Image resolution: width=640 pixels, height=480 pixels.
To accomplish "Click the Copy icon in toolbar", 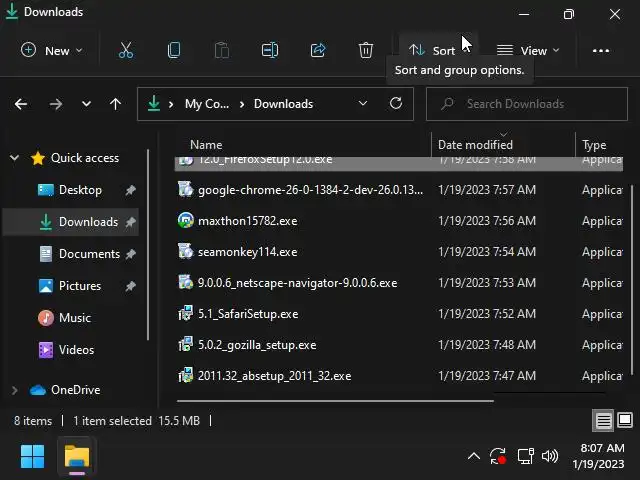I will [x=174, y=51].
